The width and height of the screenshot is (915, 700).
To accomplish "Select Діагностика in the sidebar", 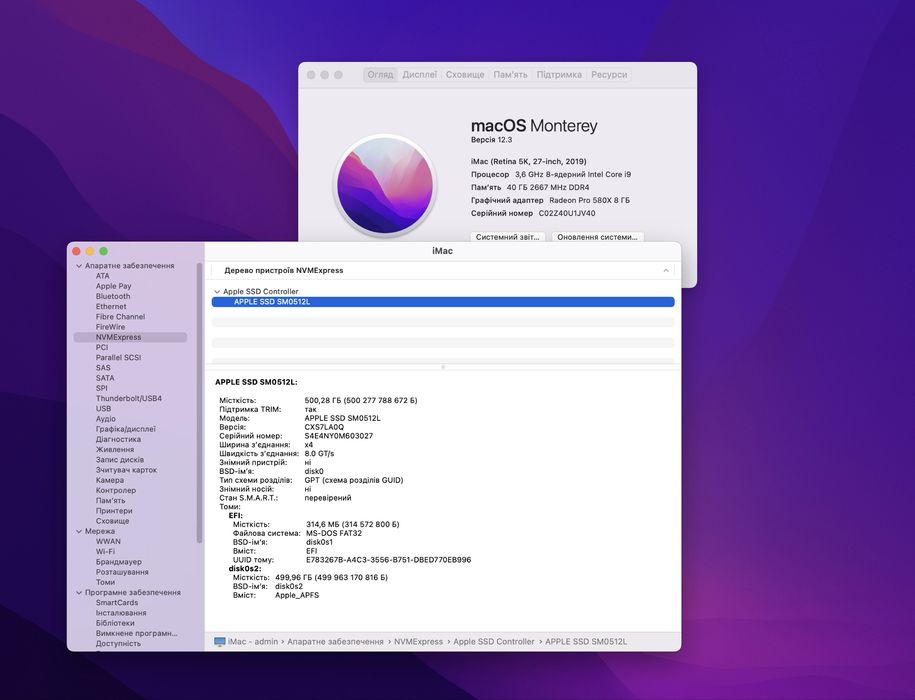I will pos(118,439).
